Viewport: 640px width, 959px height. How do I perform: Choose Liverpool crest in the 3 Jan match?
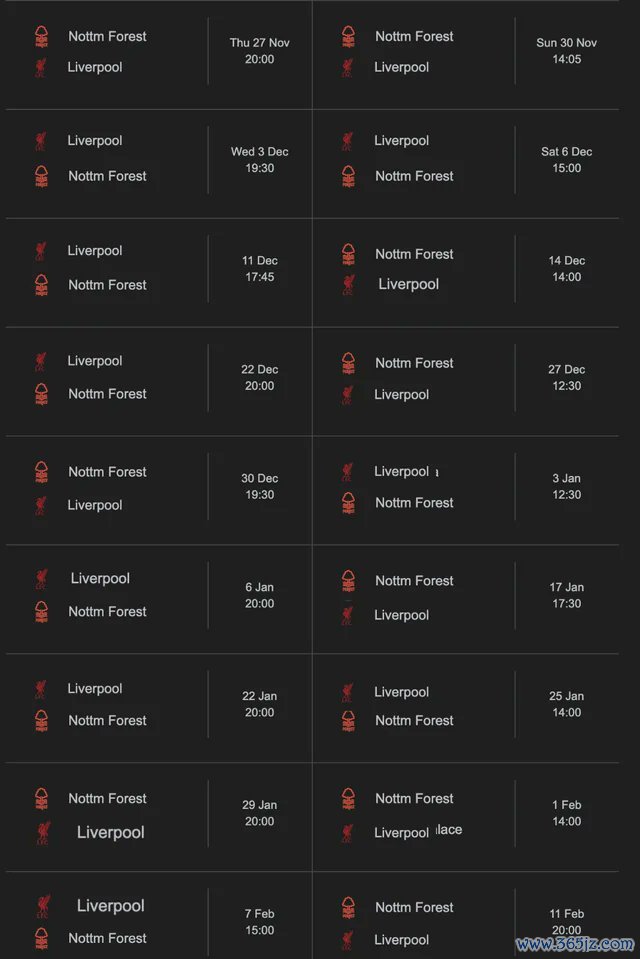click(347, 472)
